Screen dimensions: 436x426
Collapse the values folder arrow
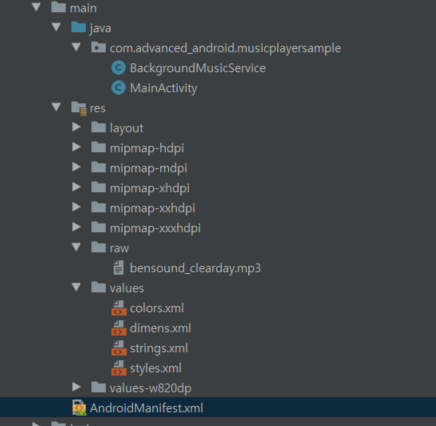pos(76,287)
